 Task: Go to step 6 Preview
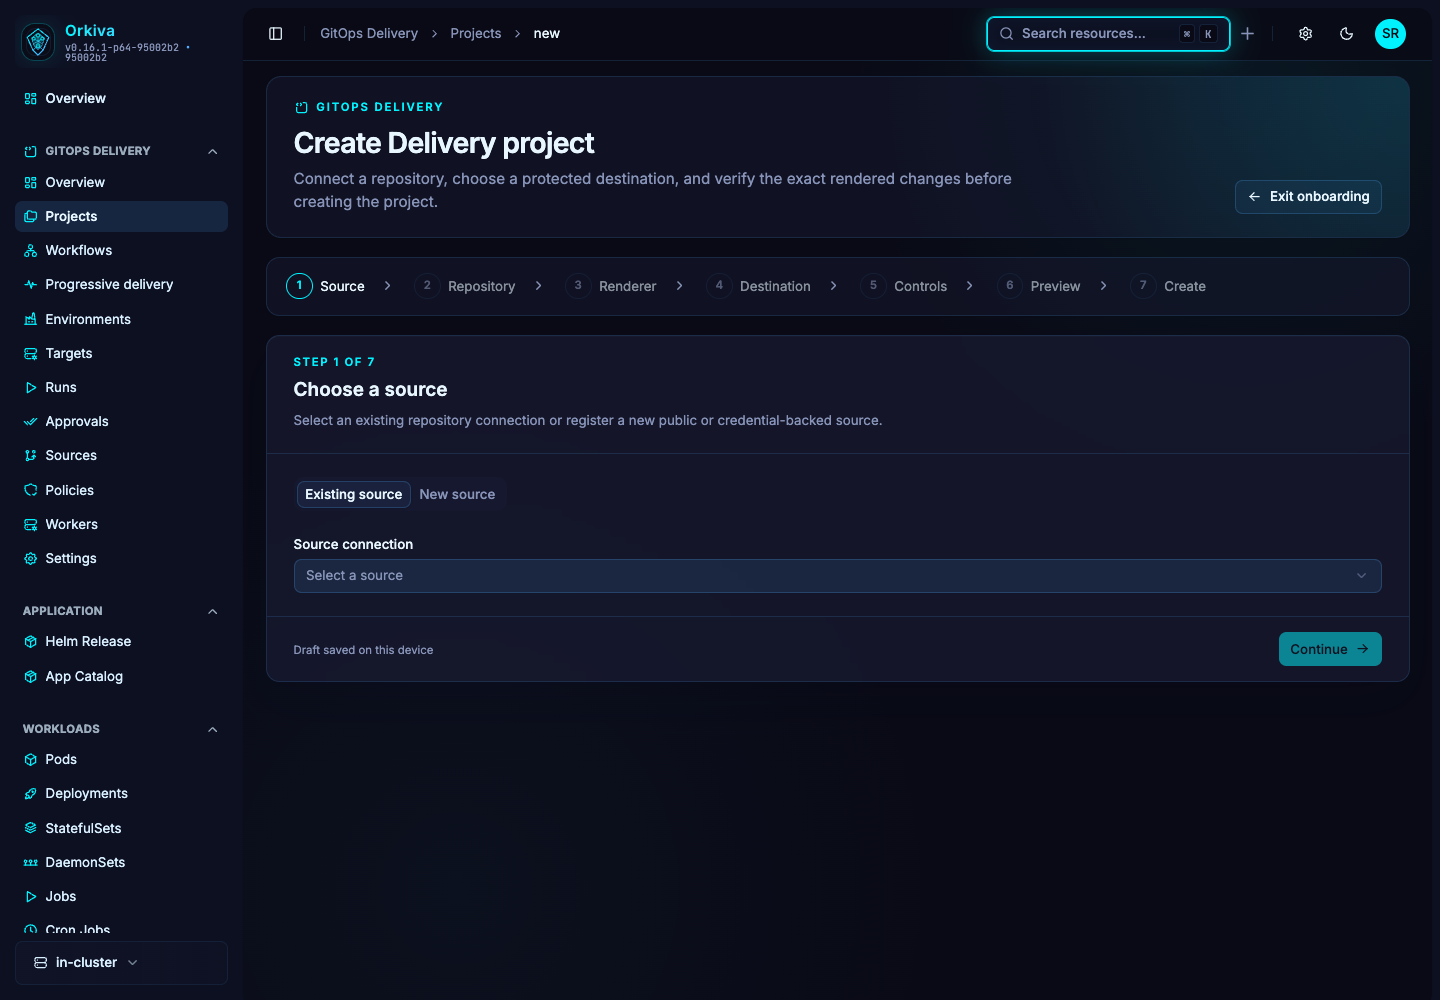1038,286
